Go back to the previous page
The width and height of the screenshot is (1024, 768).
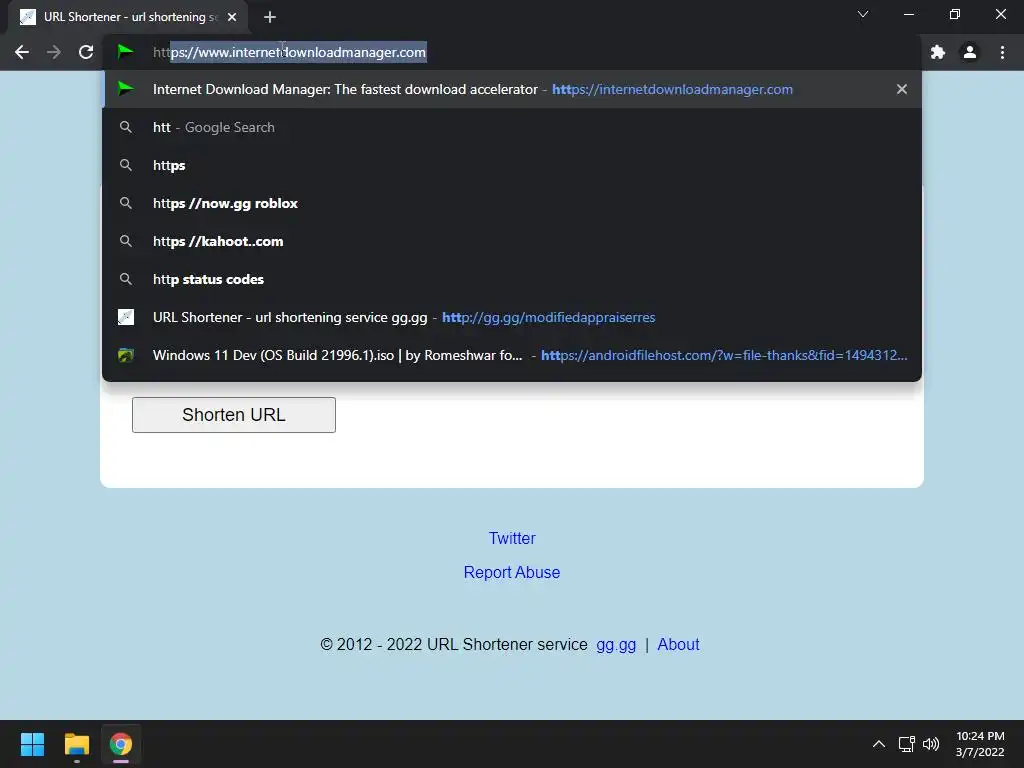tap(22, 52)
